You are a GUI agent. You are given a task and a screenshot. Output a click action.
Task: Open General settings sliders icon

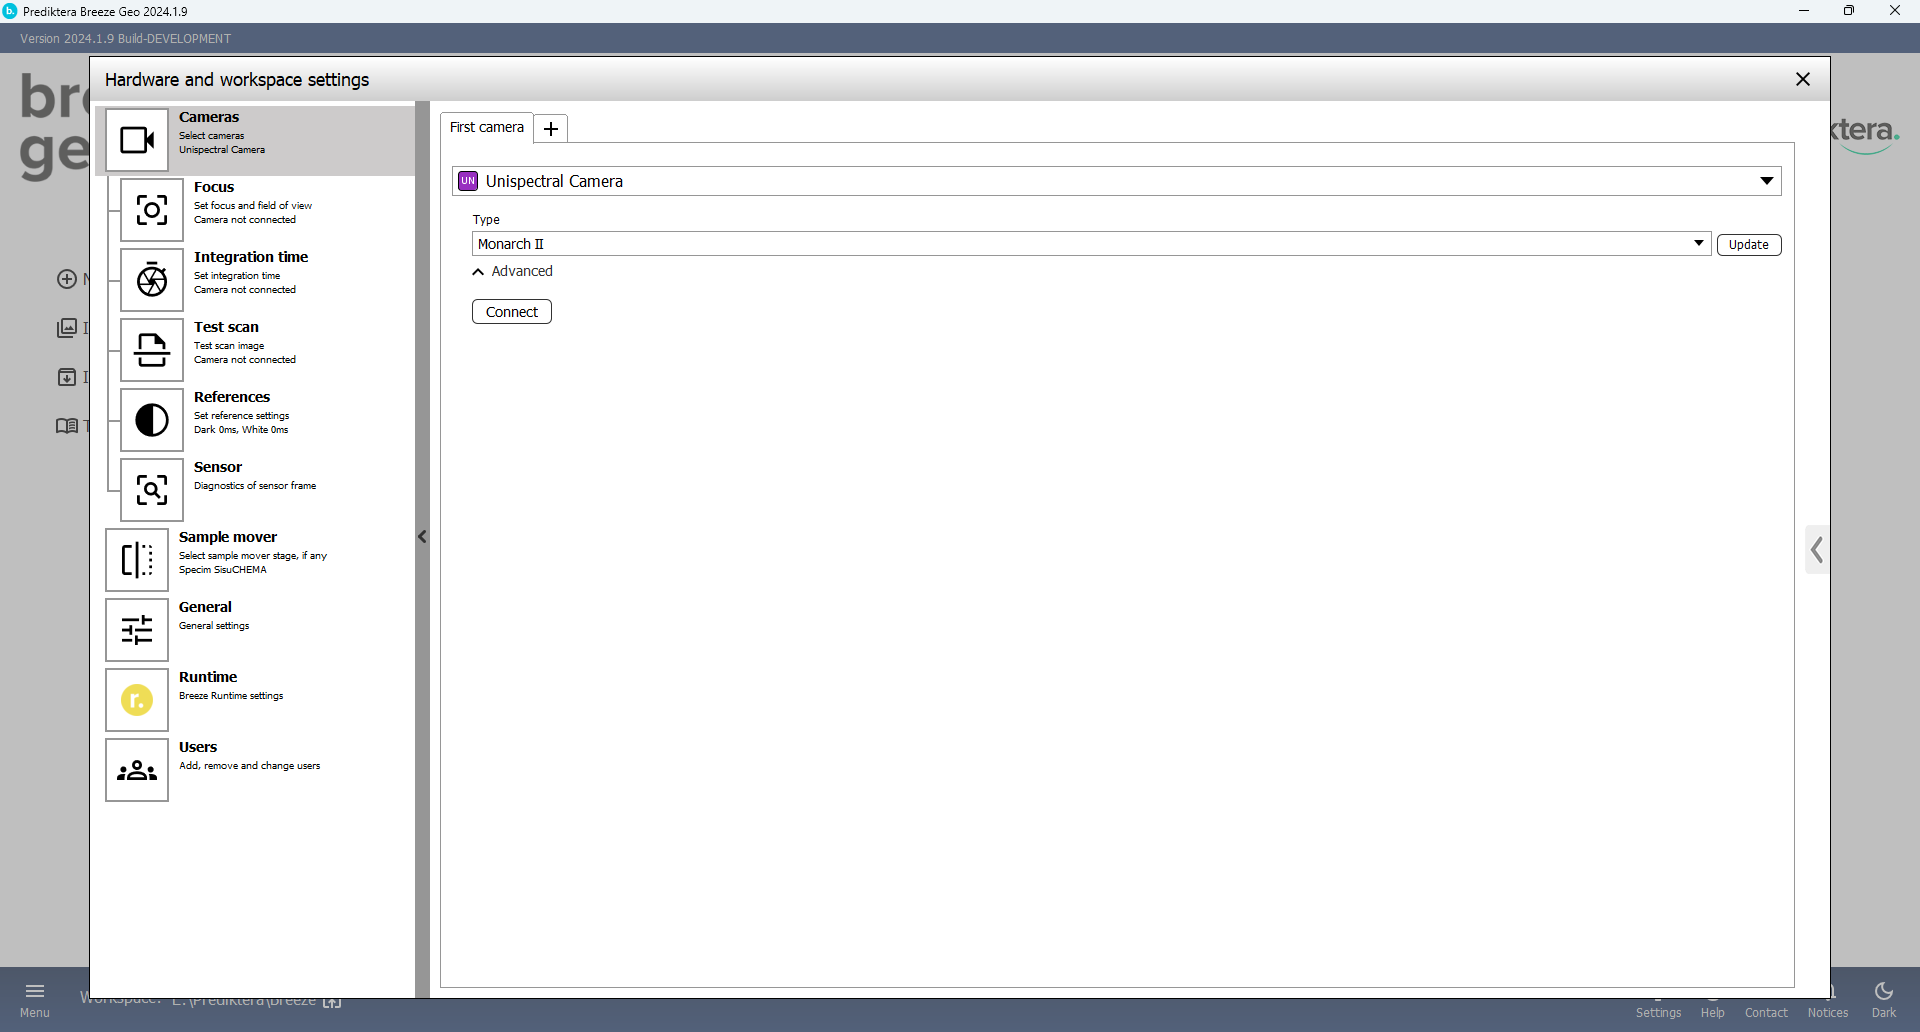pos(137,630)
